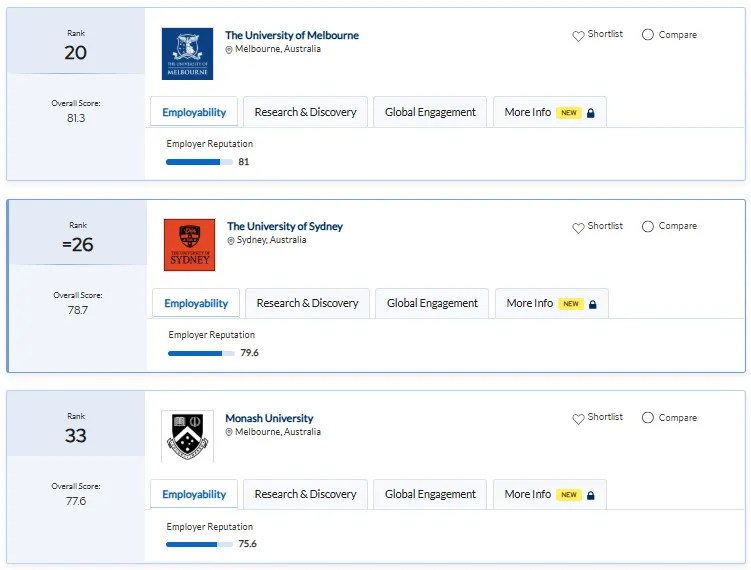This screenshot has height=570, width=751.
Task: Select Compare radio for University of Melbourne
Action: point(648,34)
